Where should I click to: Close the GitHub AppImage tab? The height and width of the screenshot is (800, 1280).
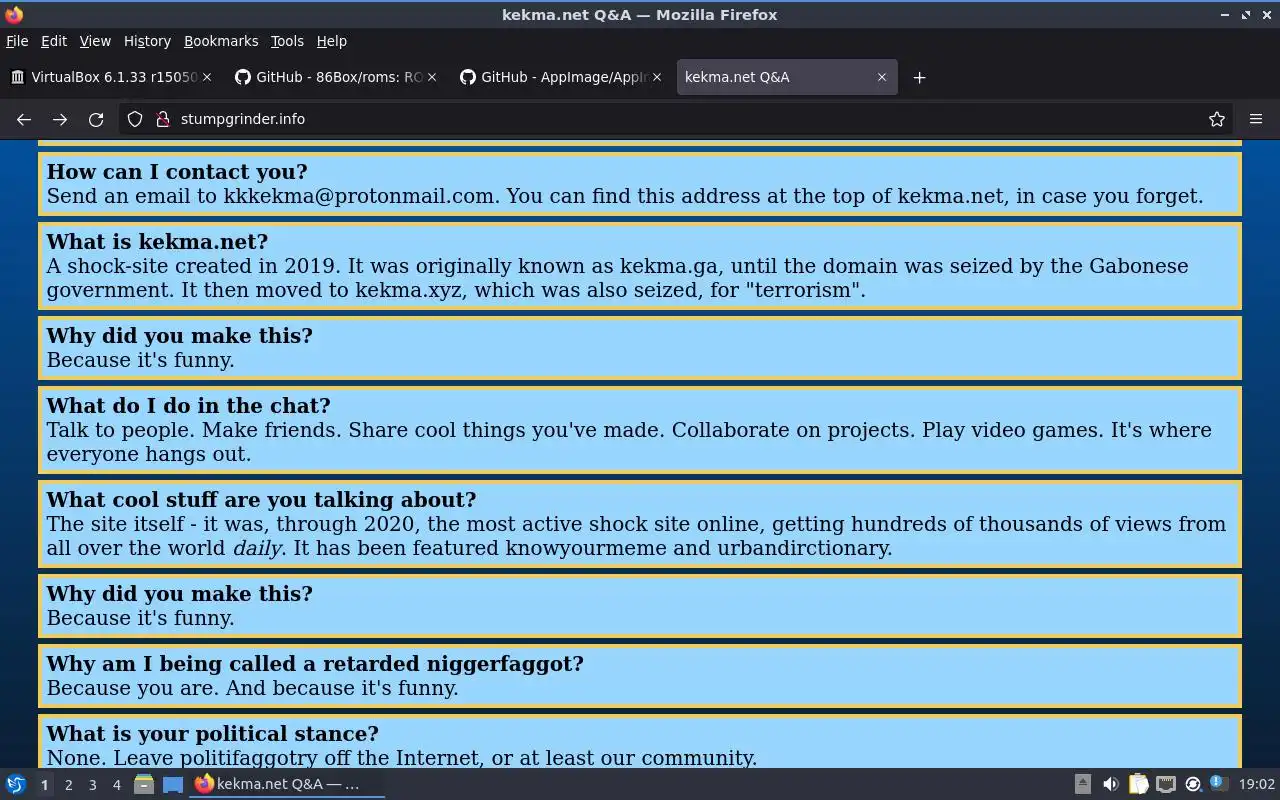pos(657,77)
